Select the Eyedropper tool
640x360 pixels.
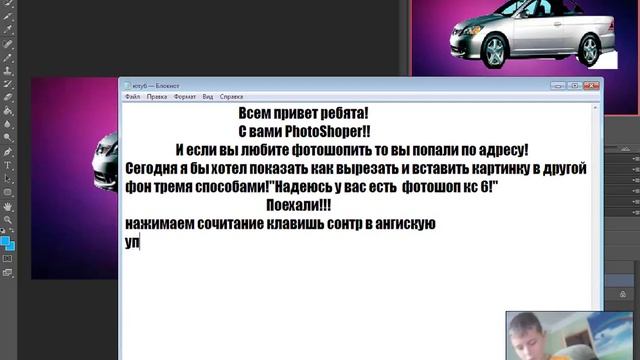7,30
